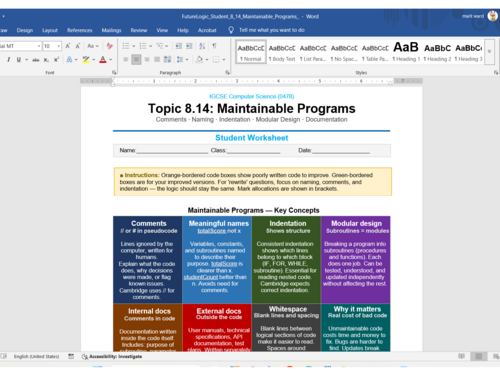Open font name dropdown

pyautogui.click(x=39, y=46)
